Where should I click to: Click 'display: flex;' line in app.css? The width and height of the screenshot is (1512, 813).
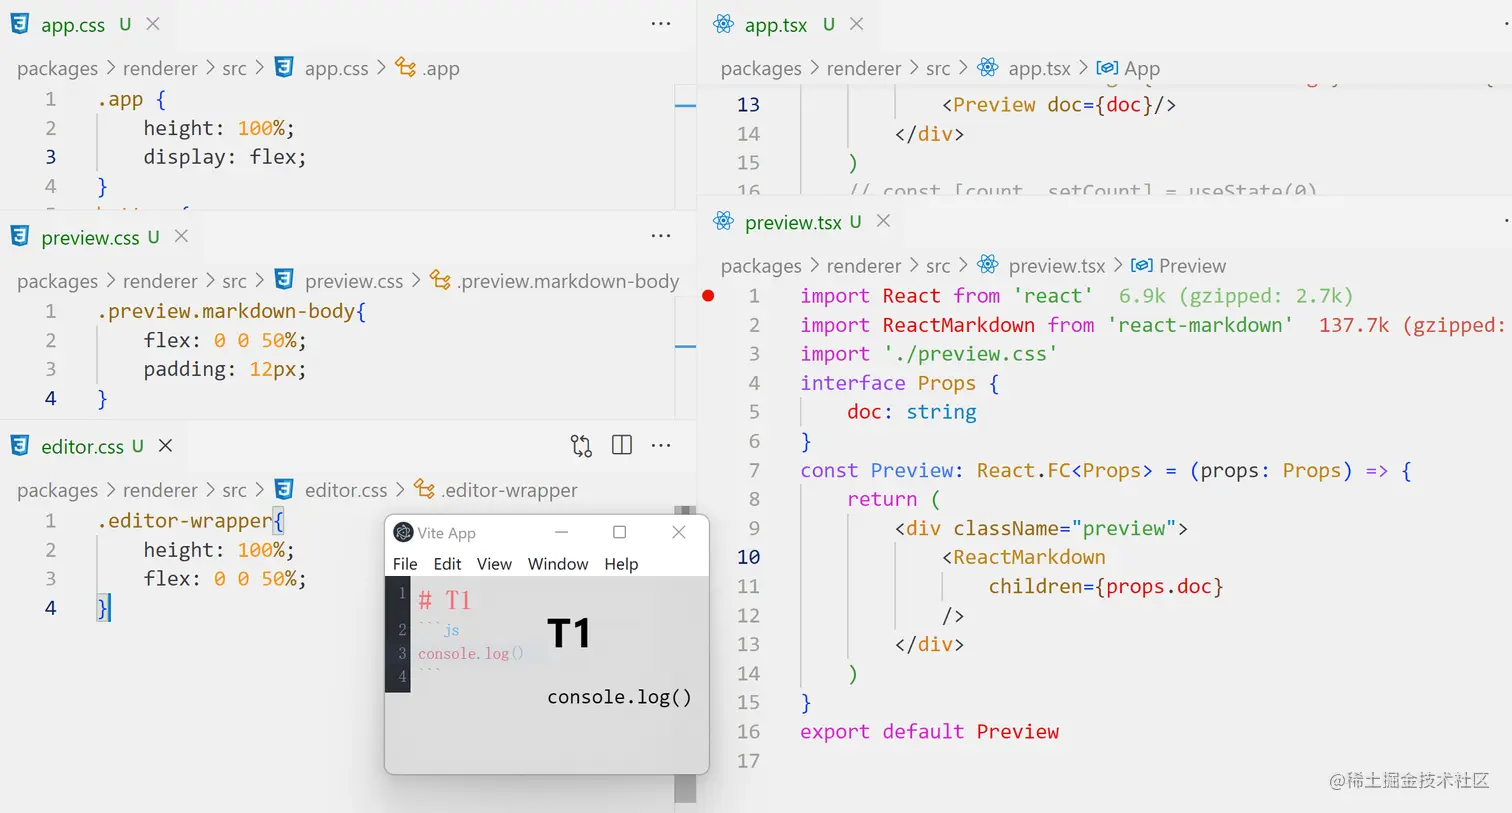tap(224, 157)
